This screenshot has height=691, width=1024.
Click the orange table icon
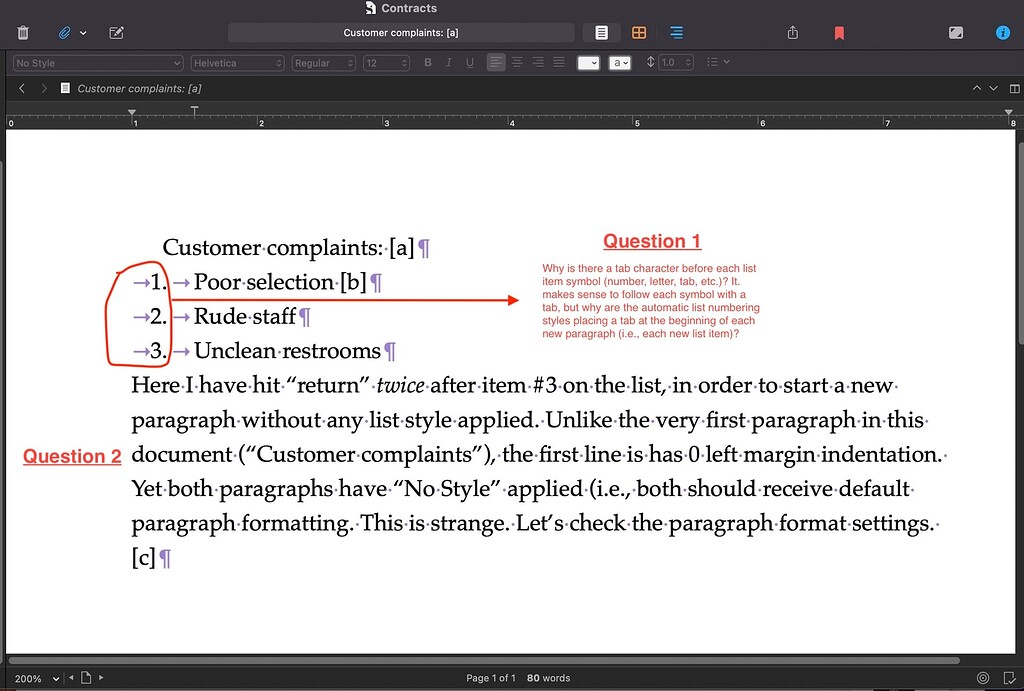coord(639,33)
